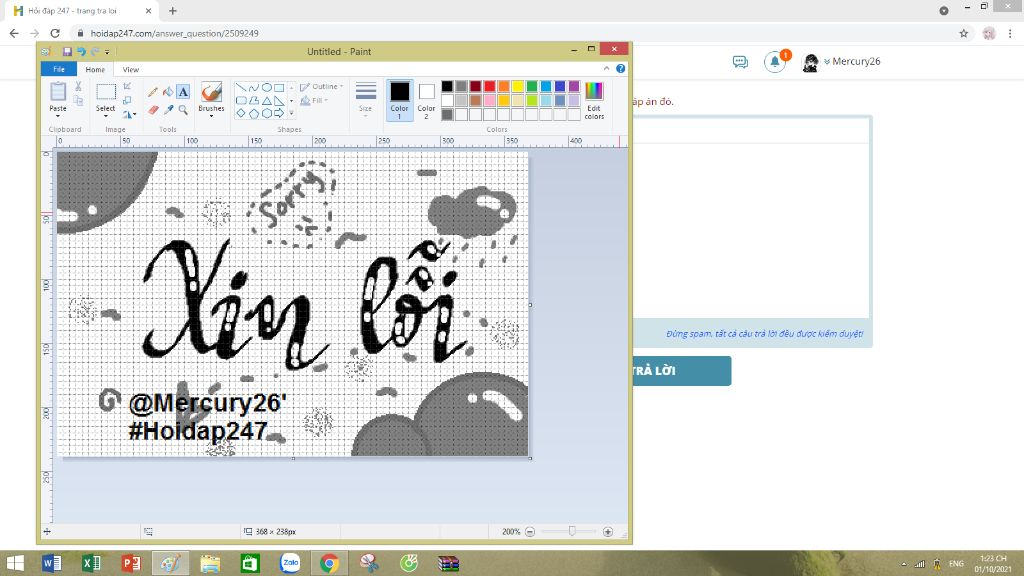The width and height of the screenshot is (1024, 576).
Task: Choose the Right triangle shape
Action: coord(279,101)
